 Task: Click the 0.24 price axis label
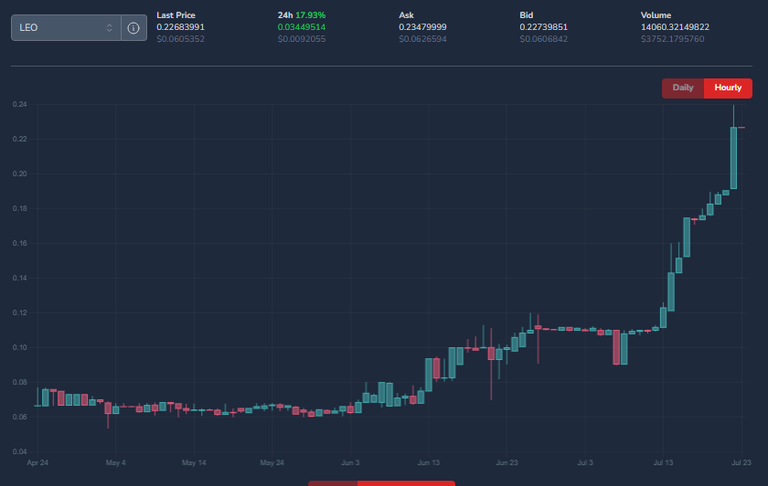(x=20, y=104)
